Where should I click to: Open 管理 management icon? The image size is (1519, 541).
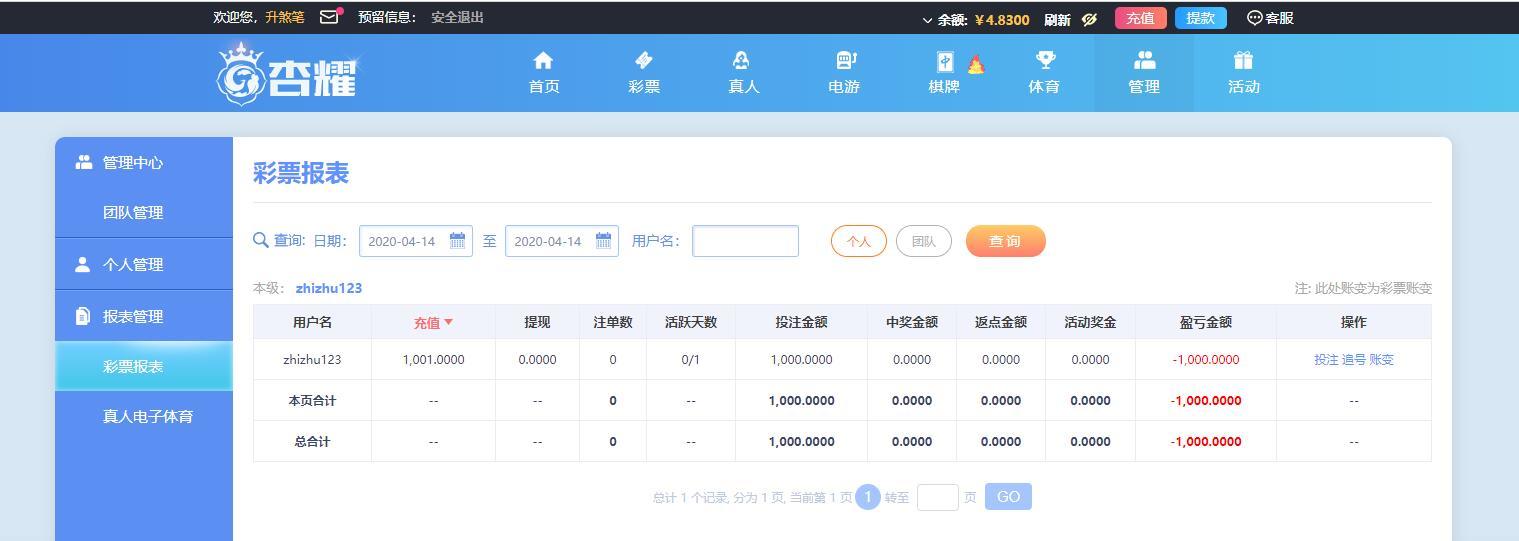(1145, 61)
